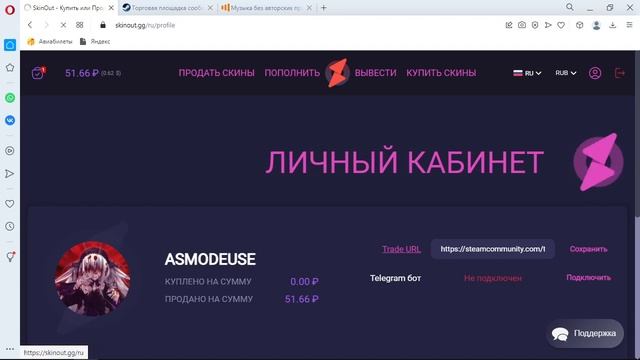Open the Opera menu logo
Screen dimensions: 640x360
[10, 9]
